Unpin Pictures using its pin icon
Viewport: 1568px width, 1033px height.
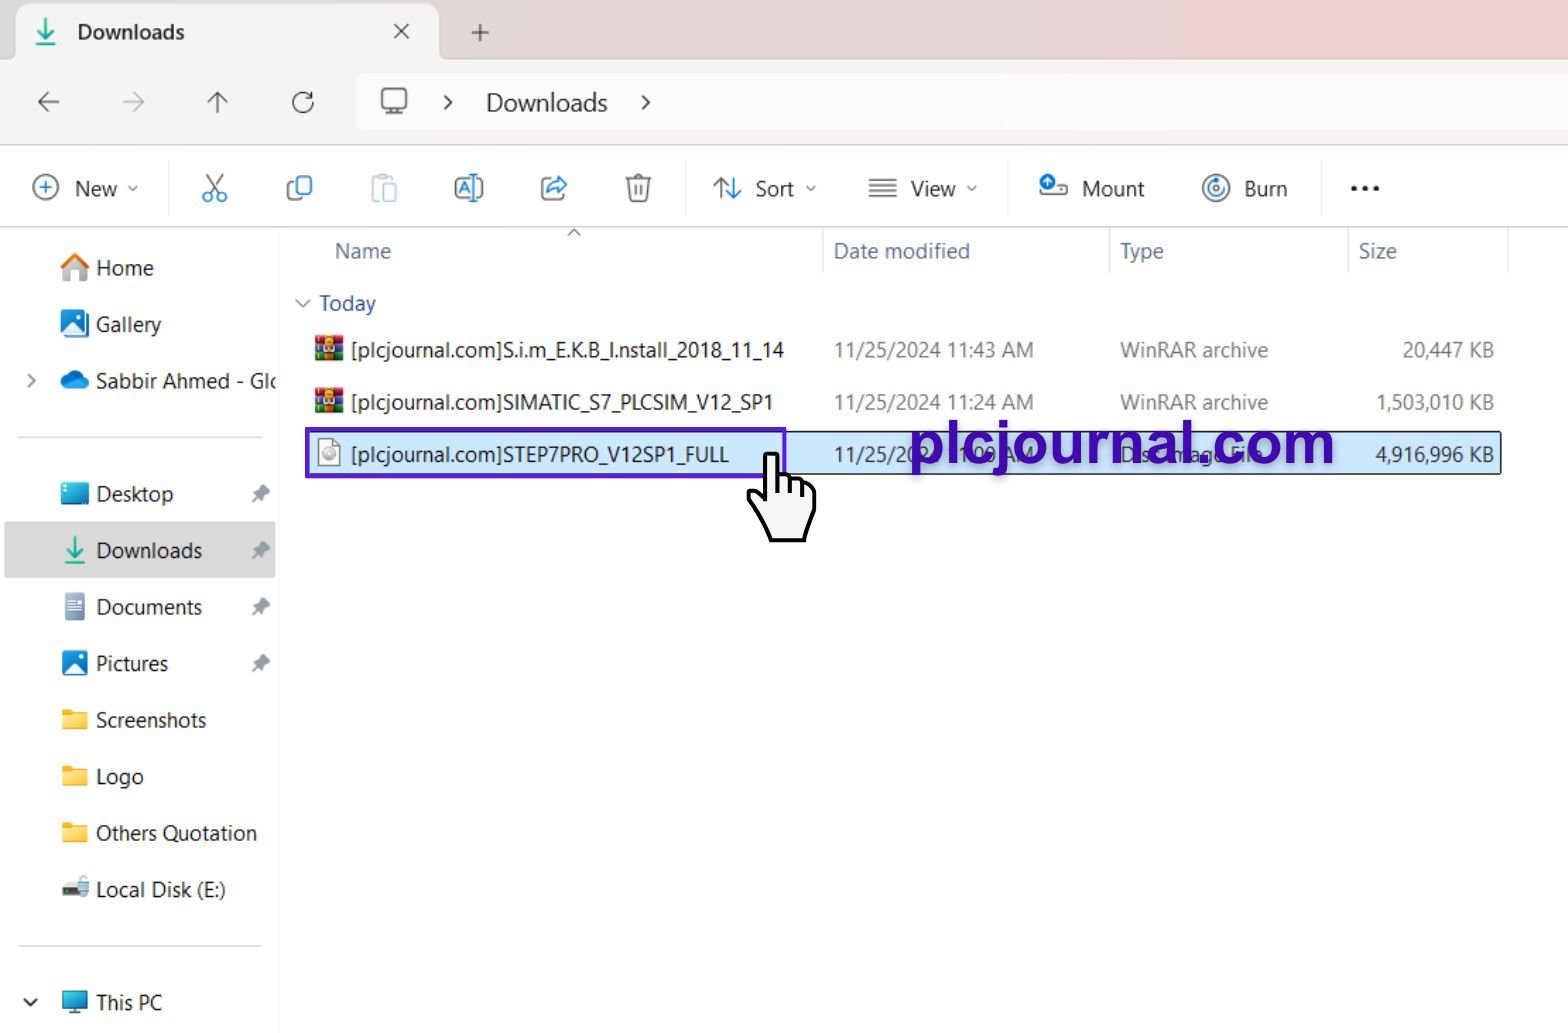coord(260,663)
